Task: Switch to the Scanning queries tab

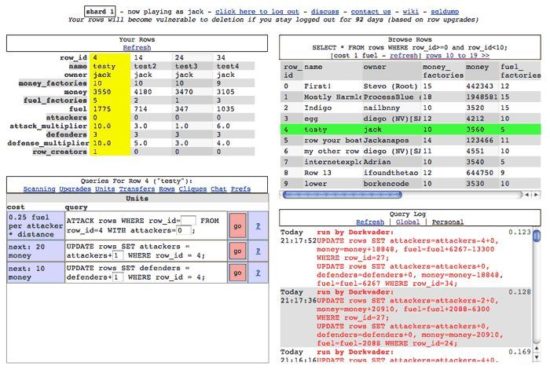Action: pos(39,189)
